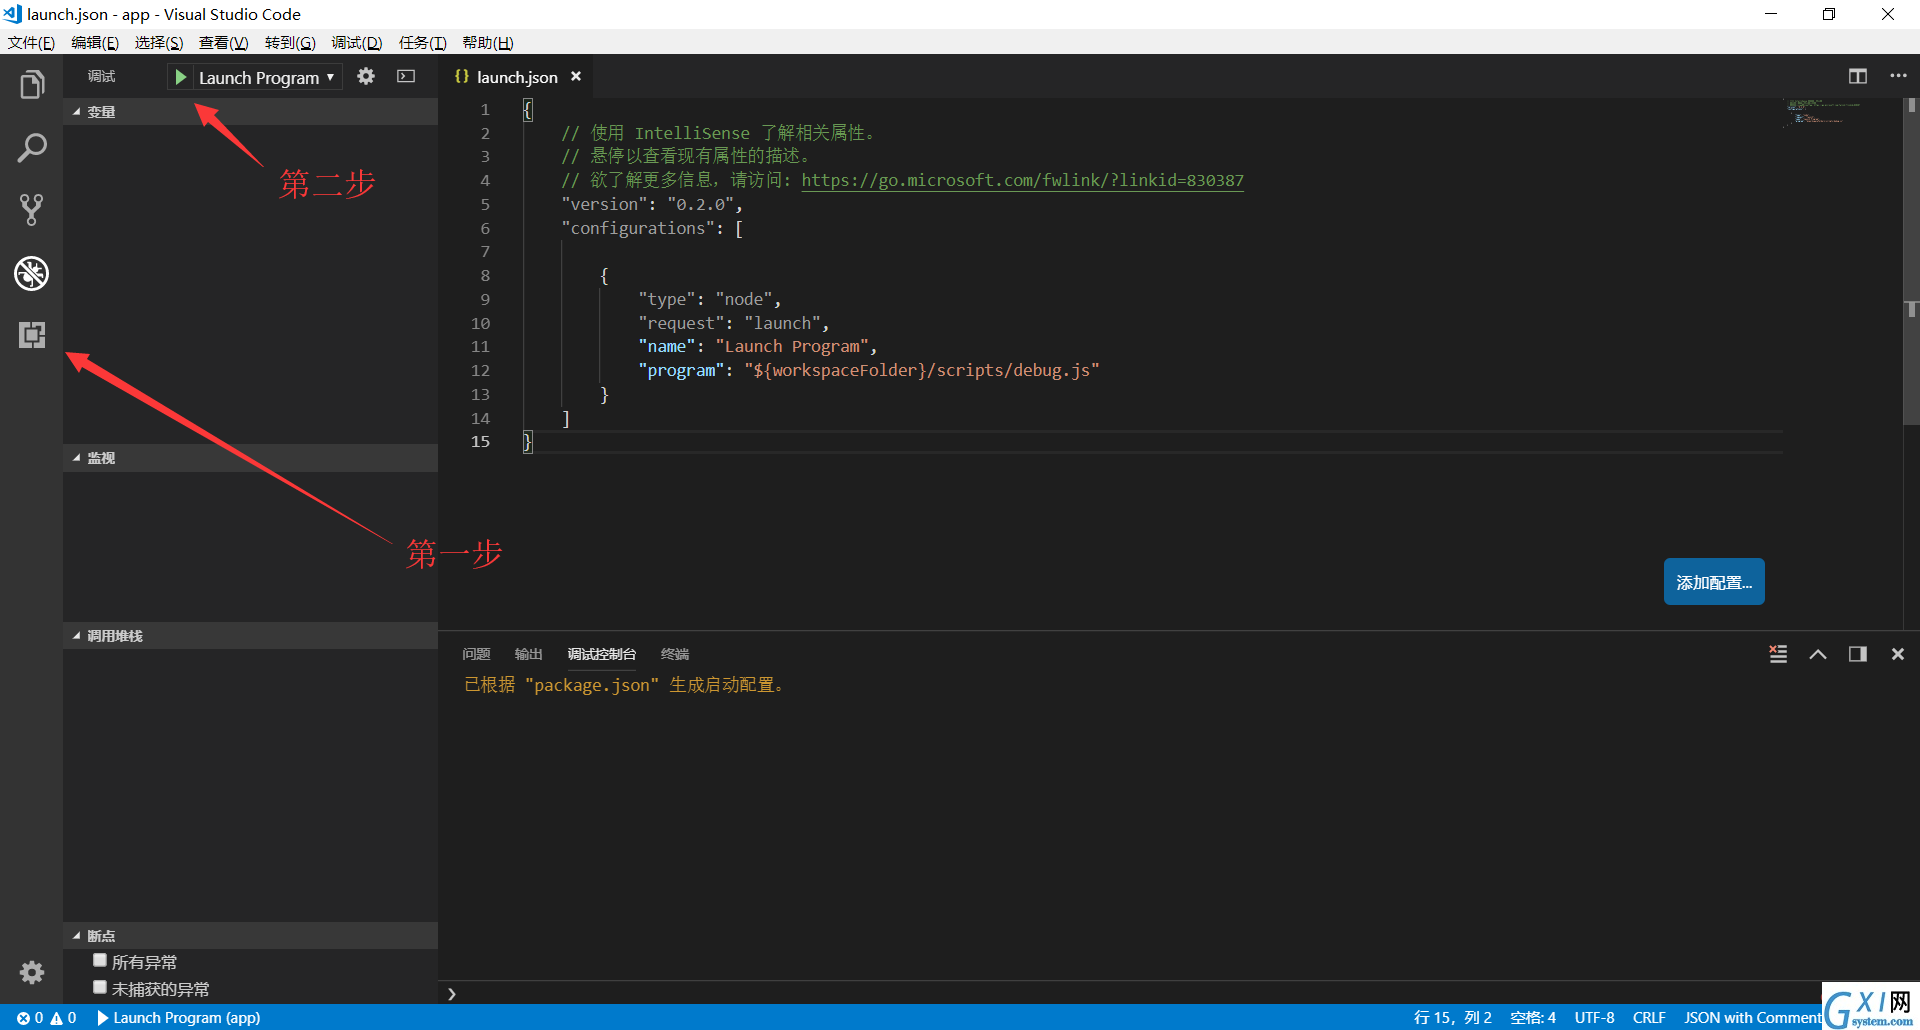Screen dimensions: 1920x1030
Task: Clear the debug console output
Action: click(1778, 654)
